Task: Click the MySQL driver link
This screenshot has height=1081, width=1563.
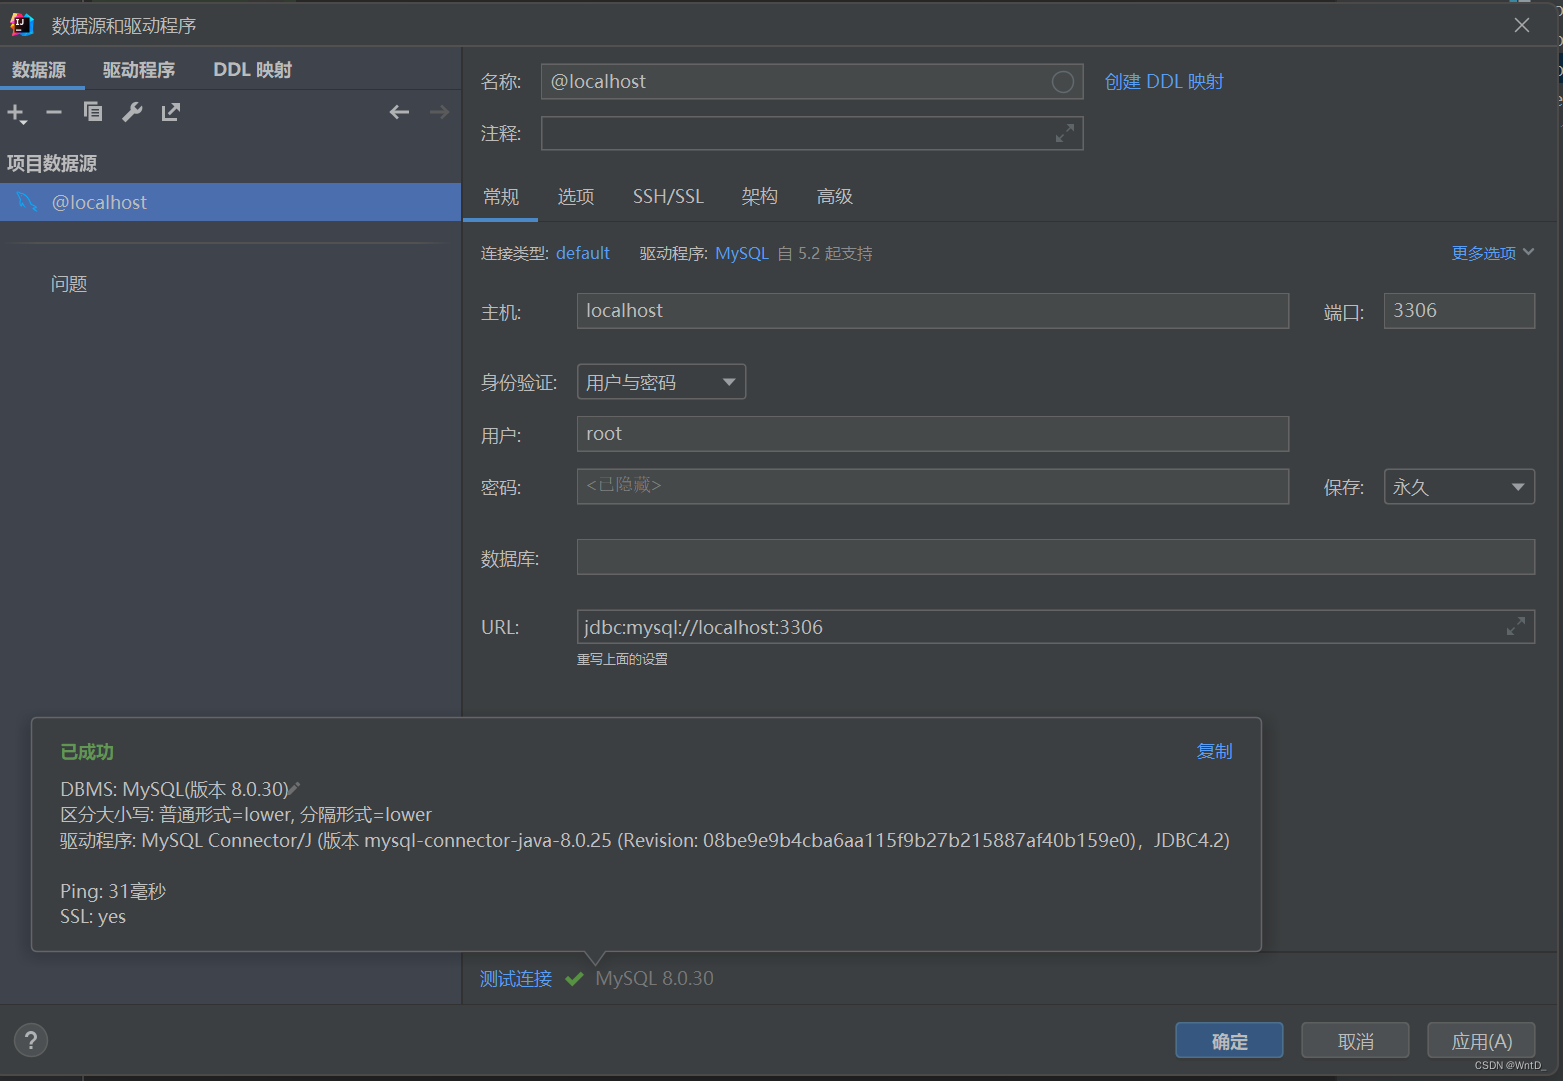Action: tap(742, 253)
